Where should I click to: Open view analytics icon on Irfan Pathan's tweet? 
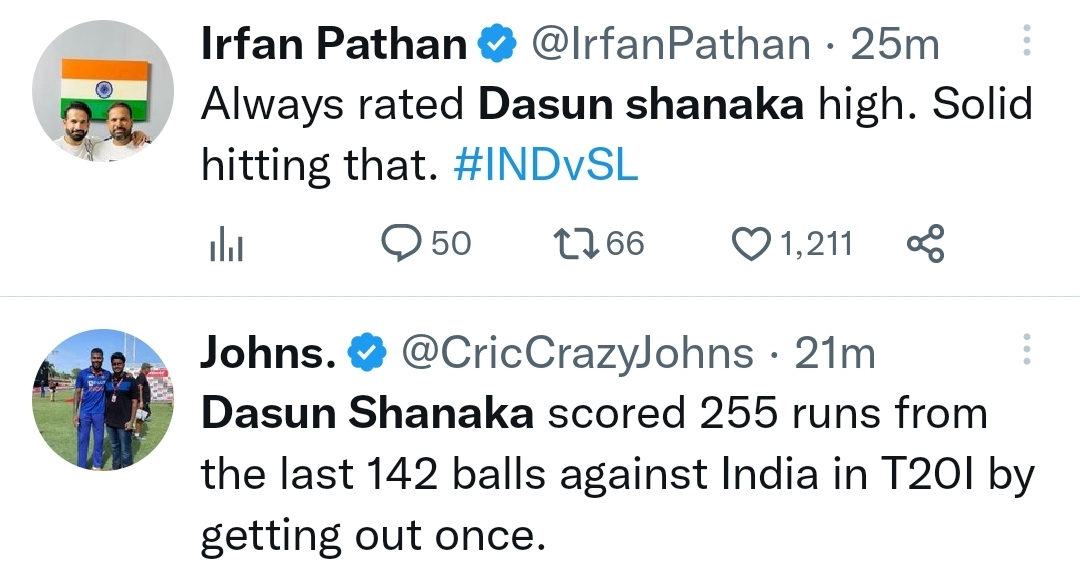click(226, 244)
